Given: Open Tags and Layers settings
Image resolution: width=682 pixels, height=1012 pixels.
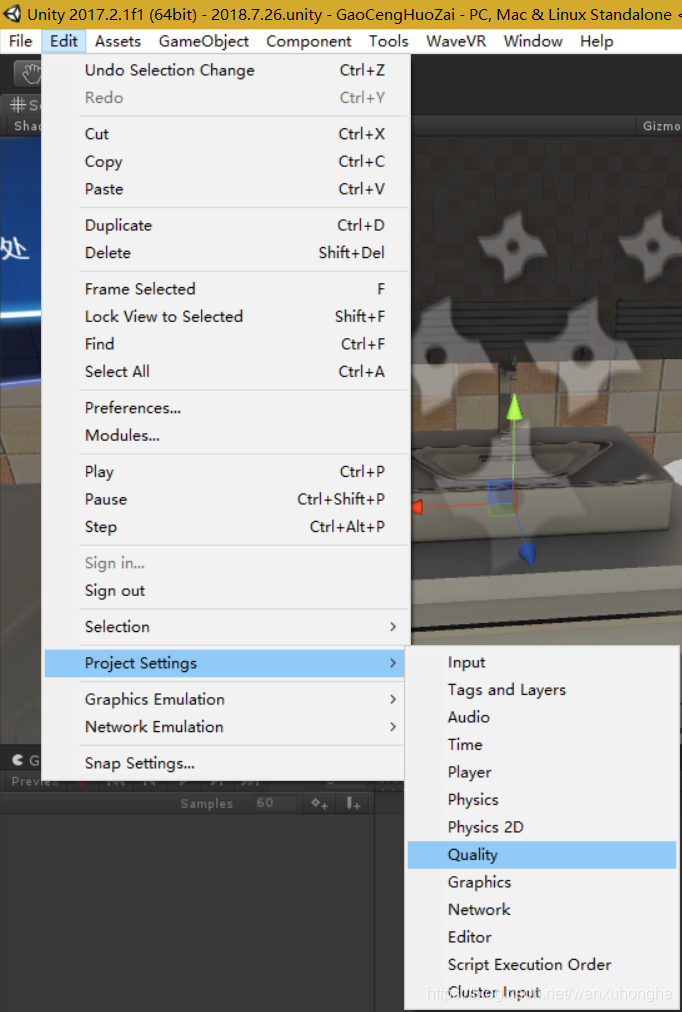Looking at the screenshot, I should click(541, 690).
